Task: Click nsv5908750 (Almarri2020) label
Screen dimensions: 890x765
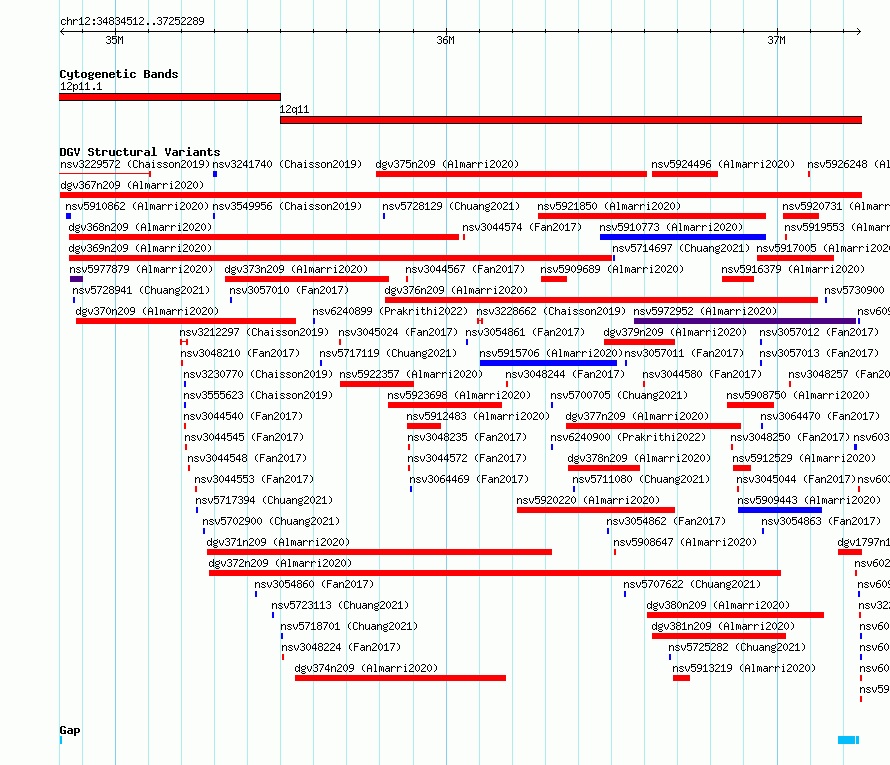Action: [798, 395]
